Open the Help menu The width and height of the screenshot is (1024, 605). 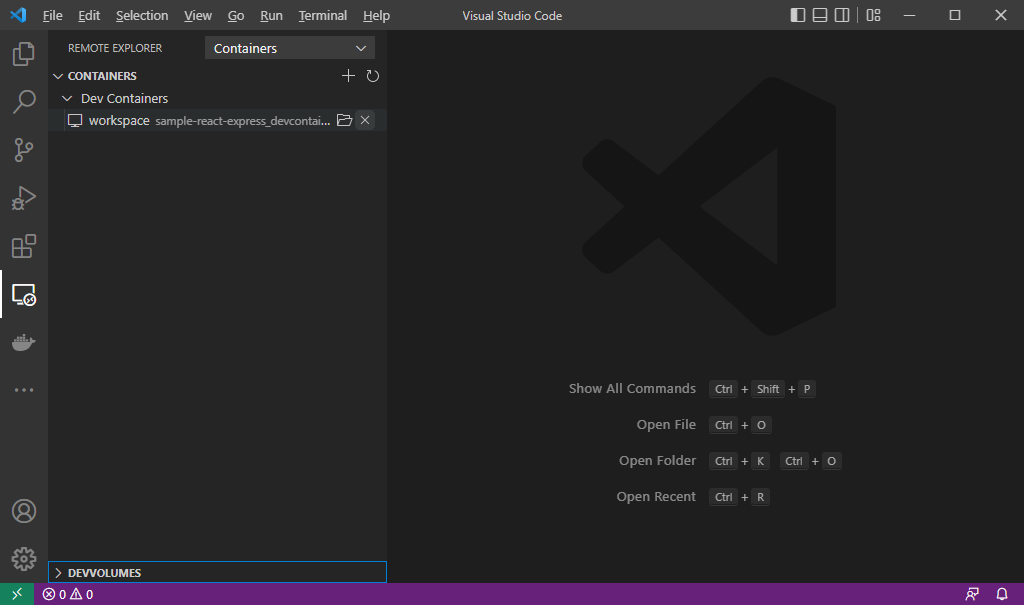(x=376, y=16)
